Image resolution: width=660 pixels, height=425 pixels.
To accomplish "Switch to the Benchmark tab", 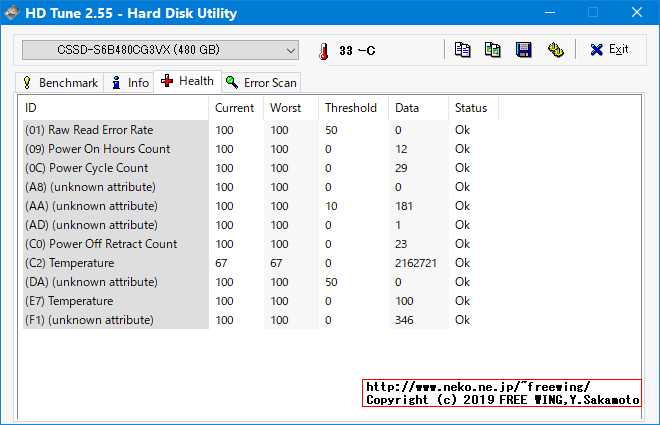I will [59, 82].
